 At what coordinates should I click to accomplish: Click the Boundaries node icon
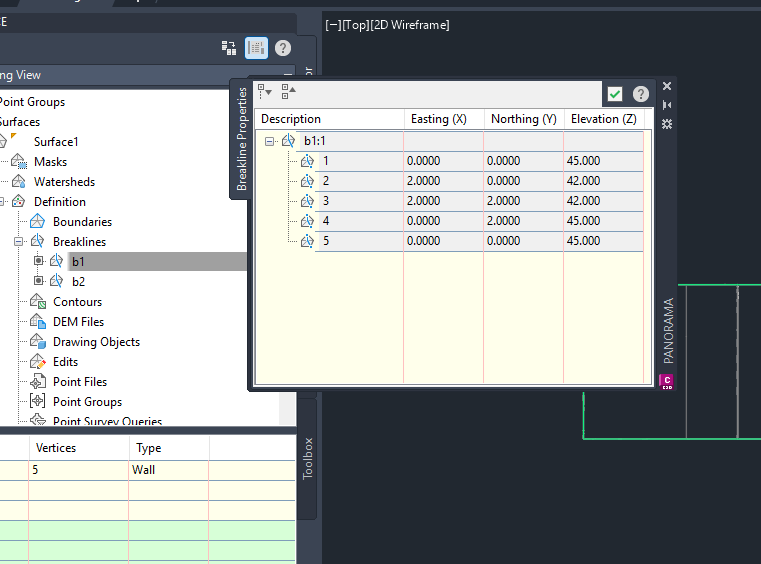coord(37,221)
